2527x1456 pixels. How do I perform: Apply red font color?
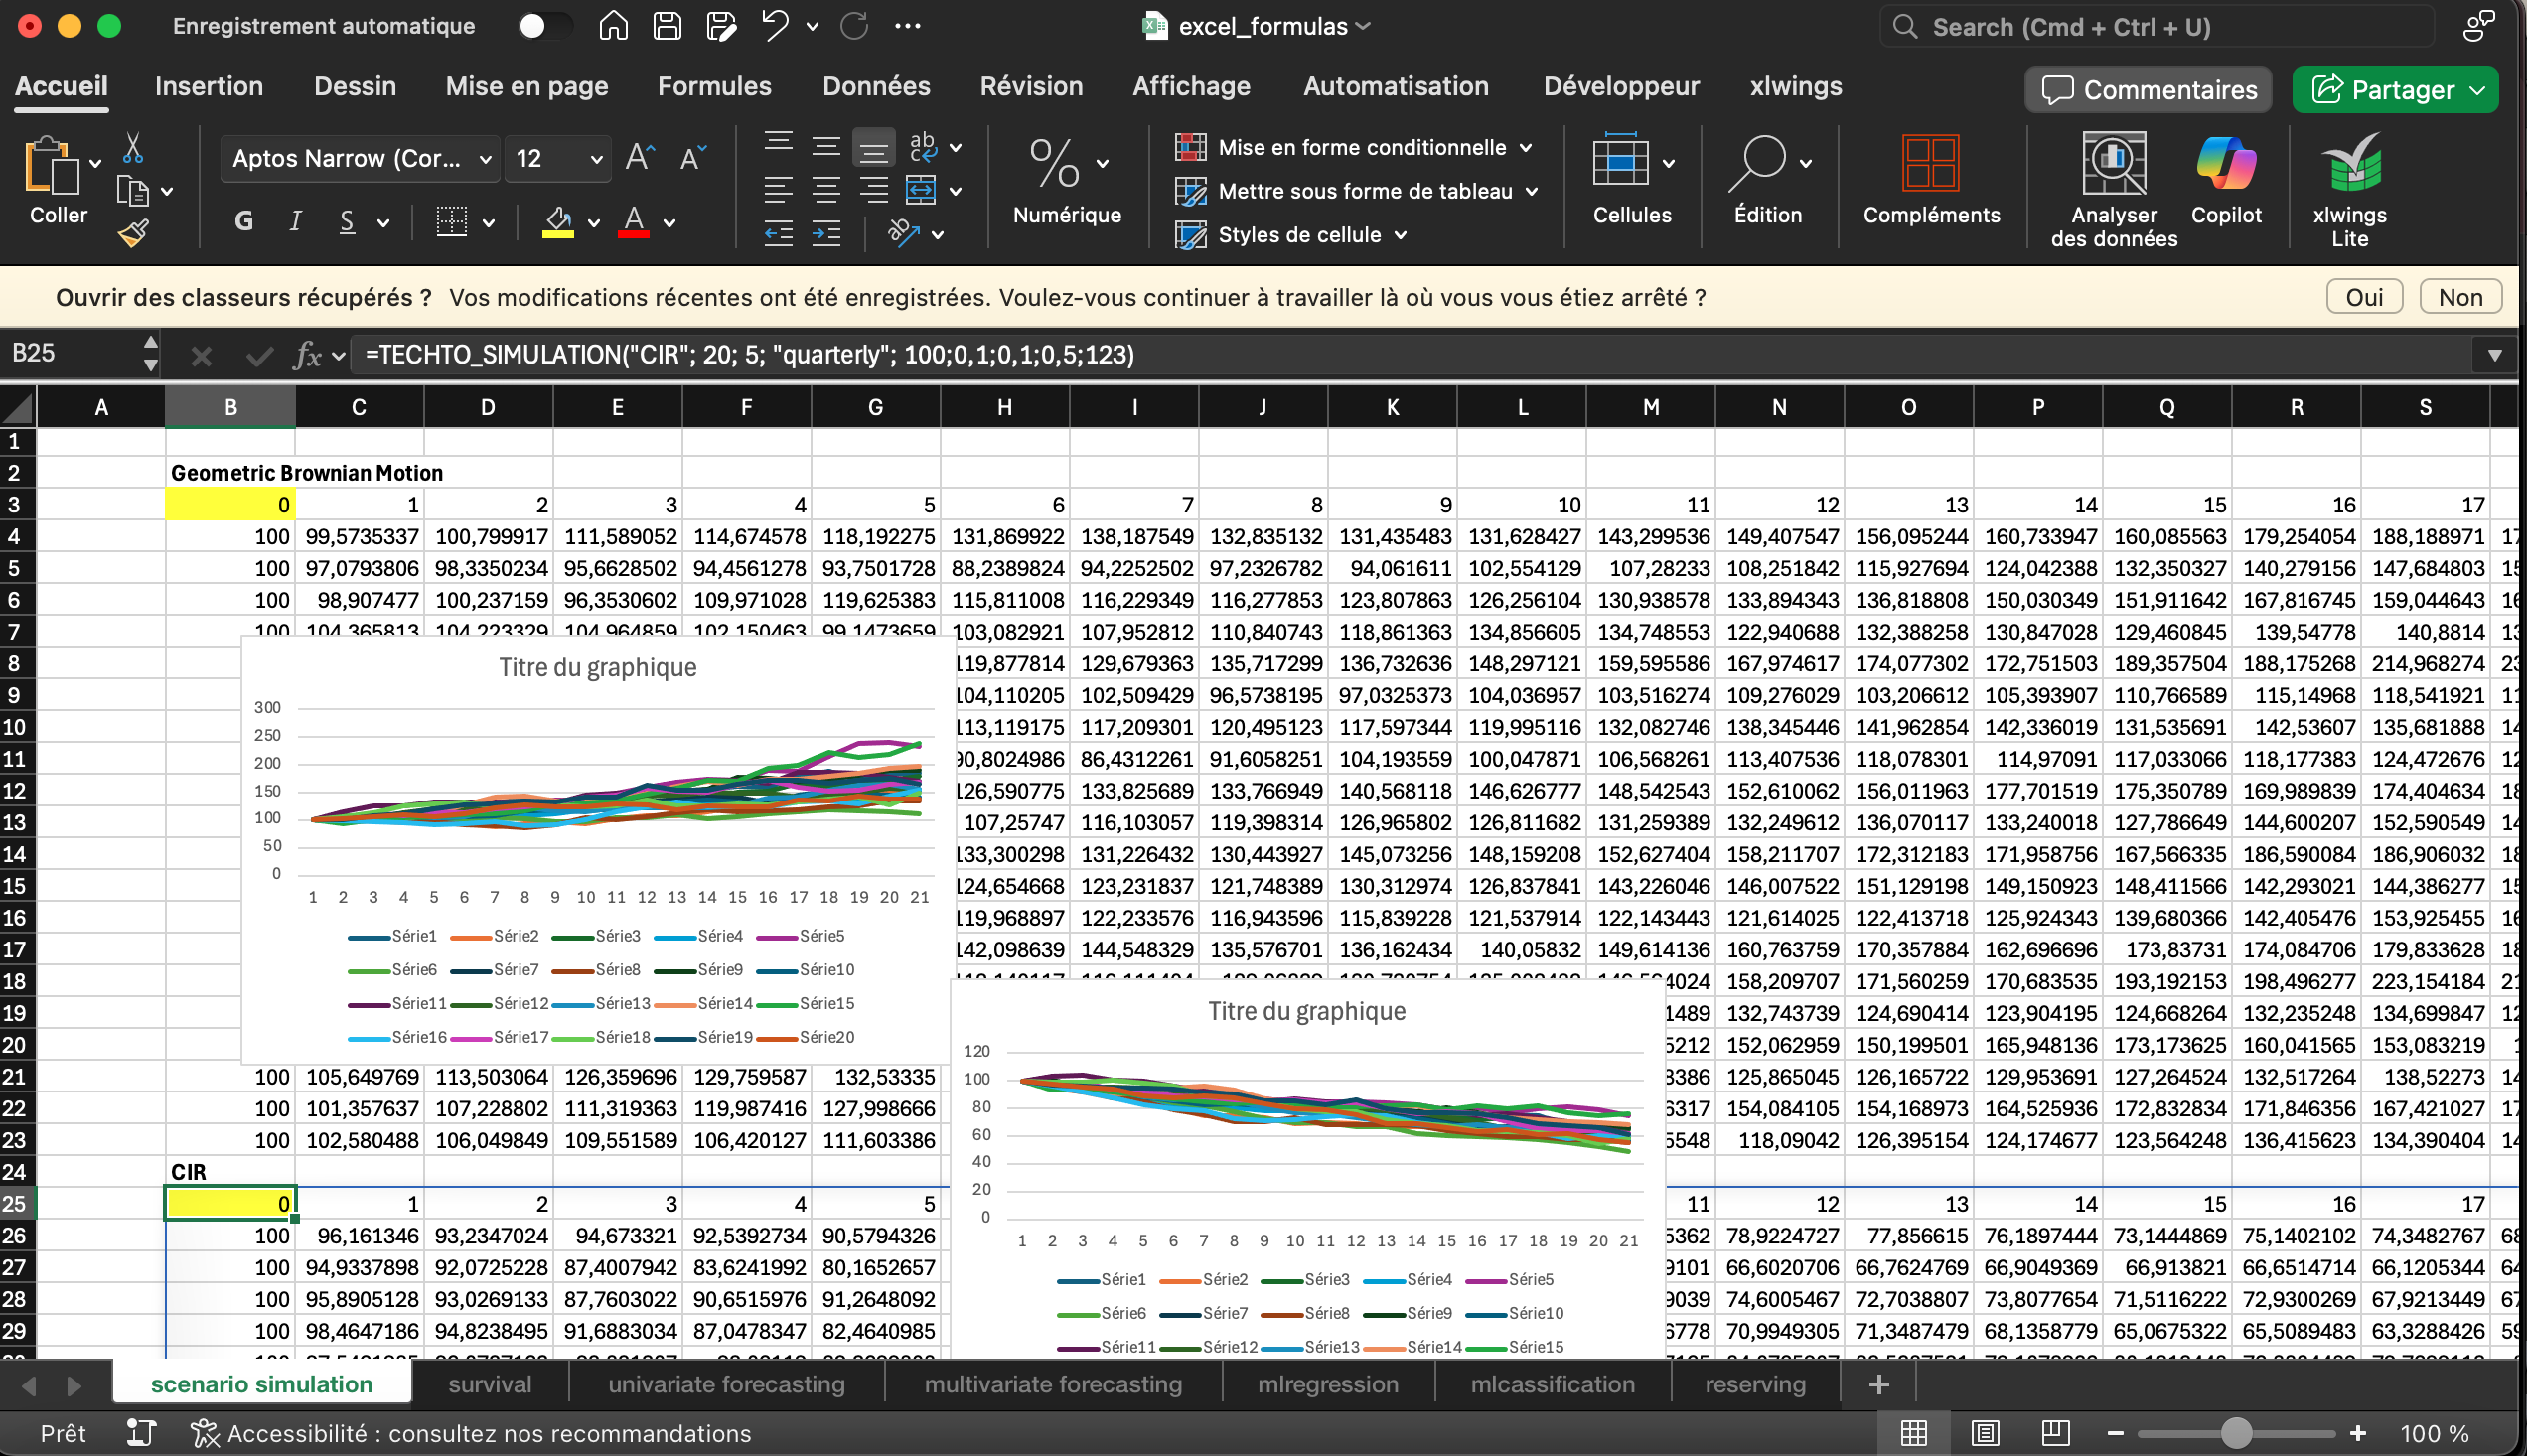click(x=634, y=221)
